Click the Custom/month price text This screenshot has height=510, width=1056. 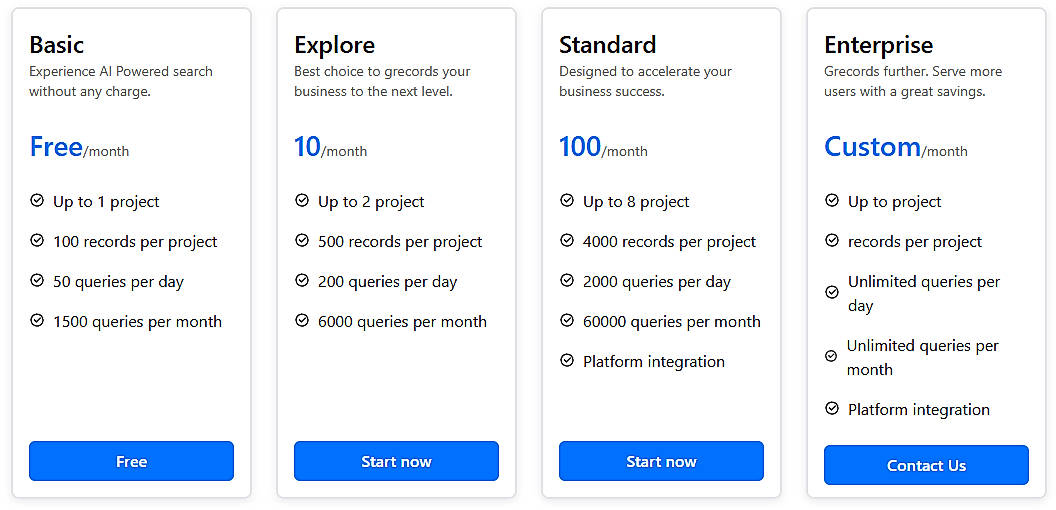(895, 148)
